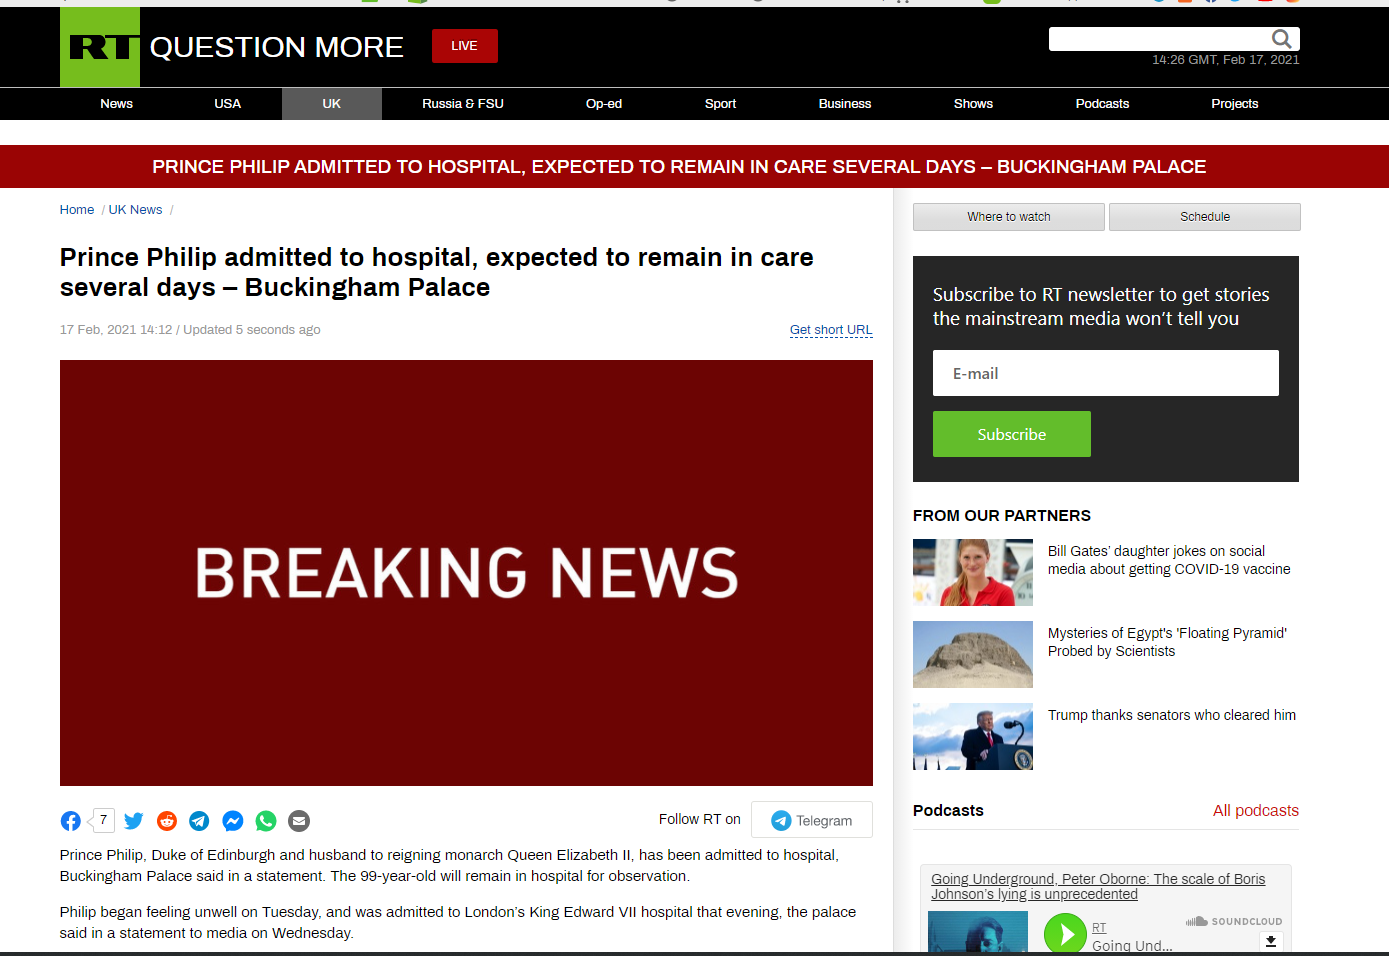Viewport: 1389px width, 956px height.
Task: Go to Home breadcrumb
Action: (x=77, y=210)
